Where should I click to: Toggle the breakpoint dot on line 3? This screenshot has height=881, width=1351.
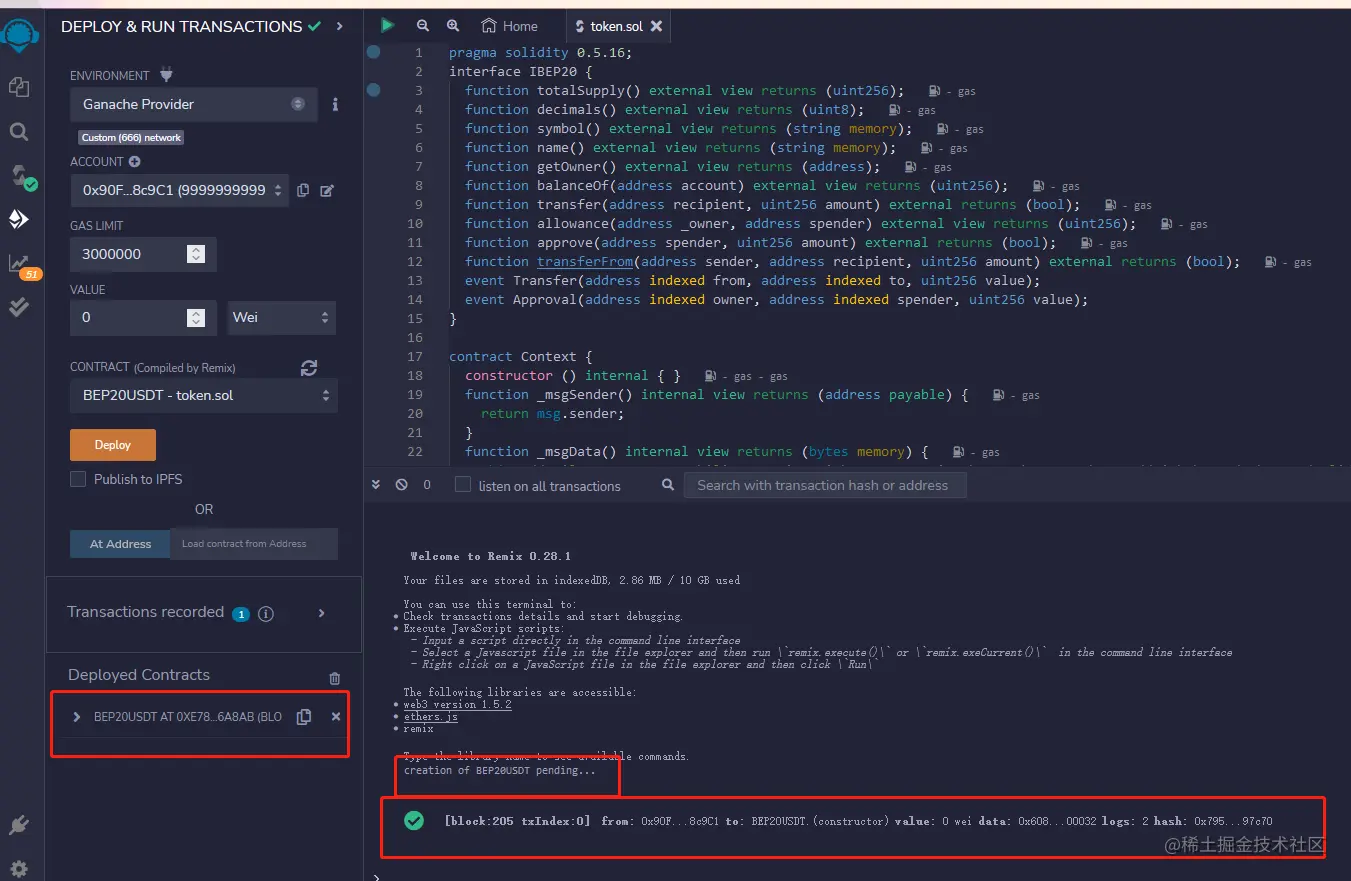[x=374, y=90]
